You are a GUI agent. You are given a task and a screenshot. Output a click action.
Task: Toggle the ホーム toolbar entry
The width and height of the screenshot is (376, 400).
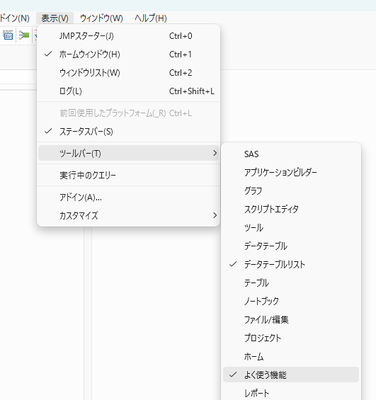tap(291, 356)
